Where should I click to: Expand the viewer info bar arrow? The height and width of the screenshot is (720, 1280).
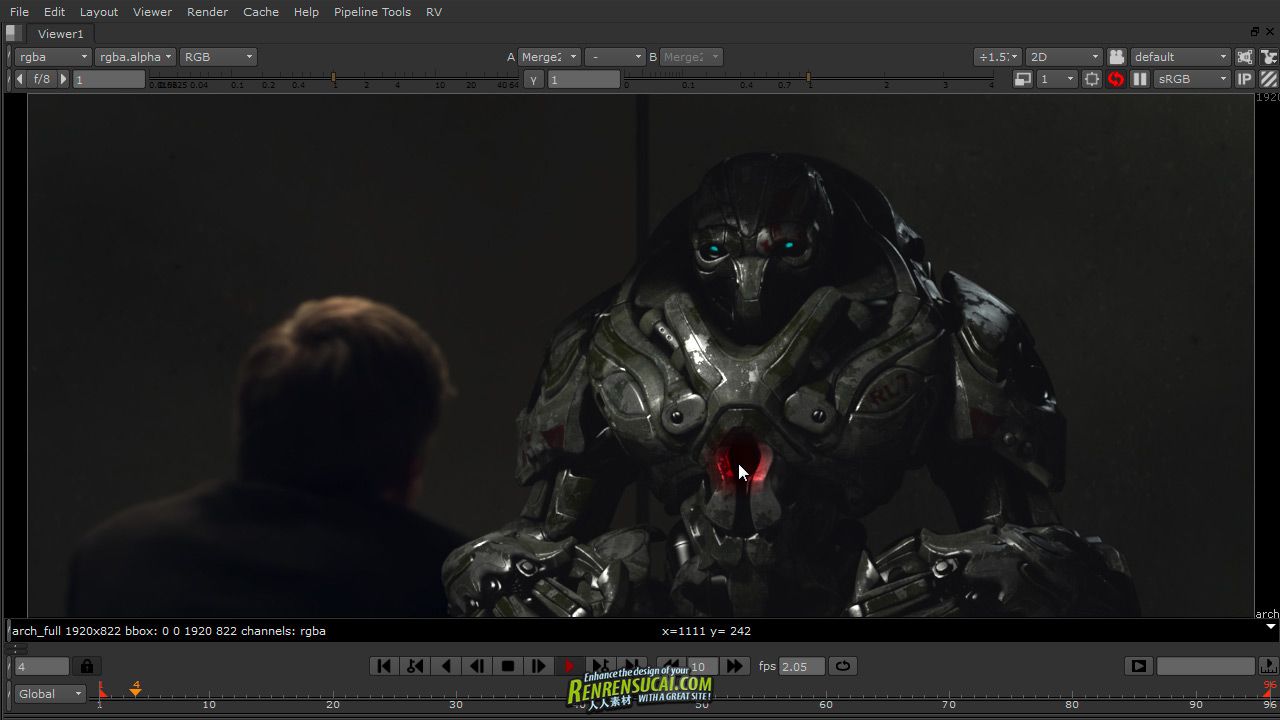pos(1271,627)
